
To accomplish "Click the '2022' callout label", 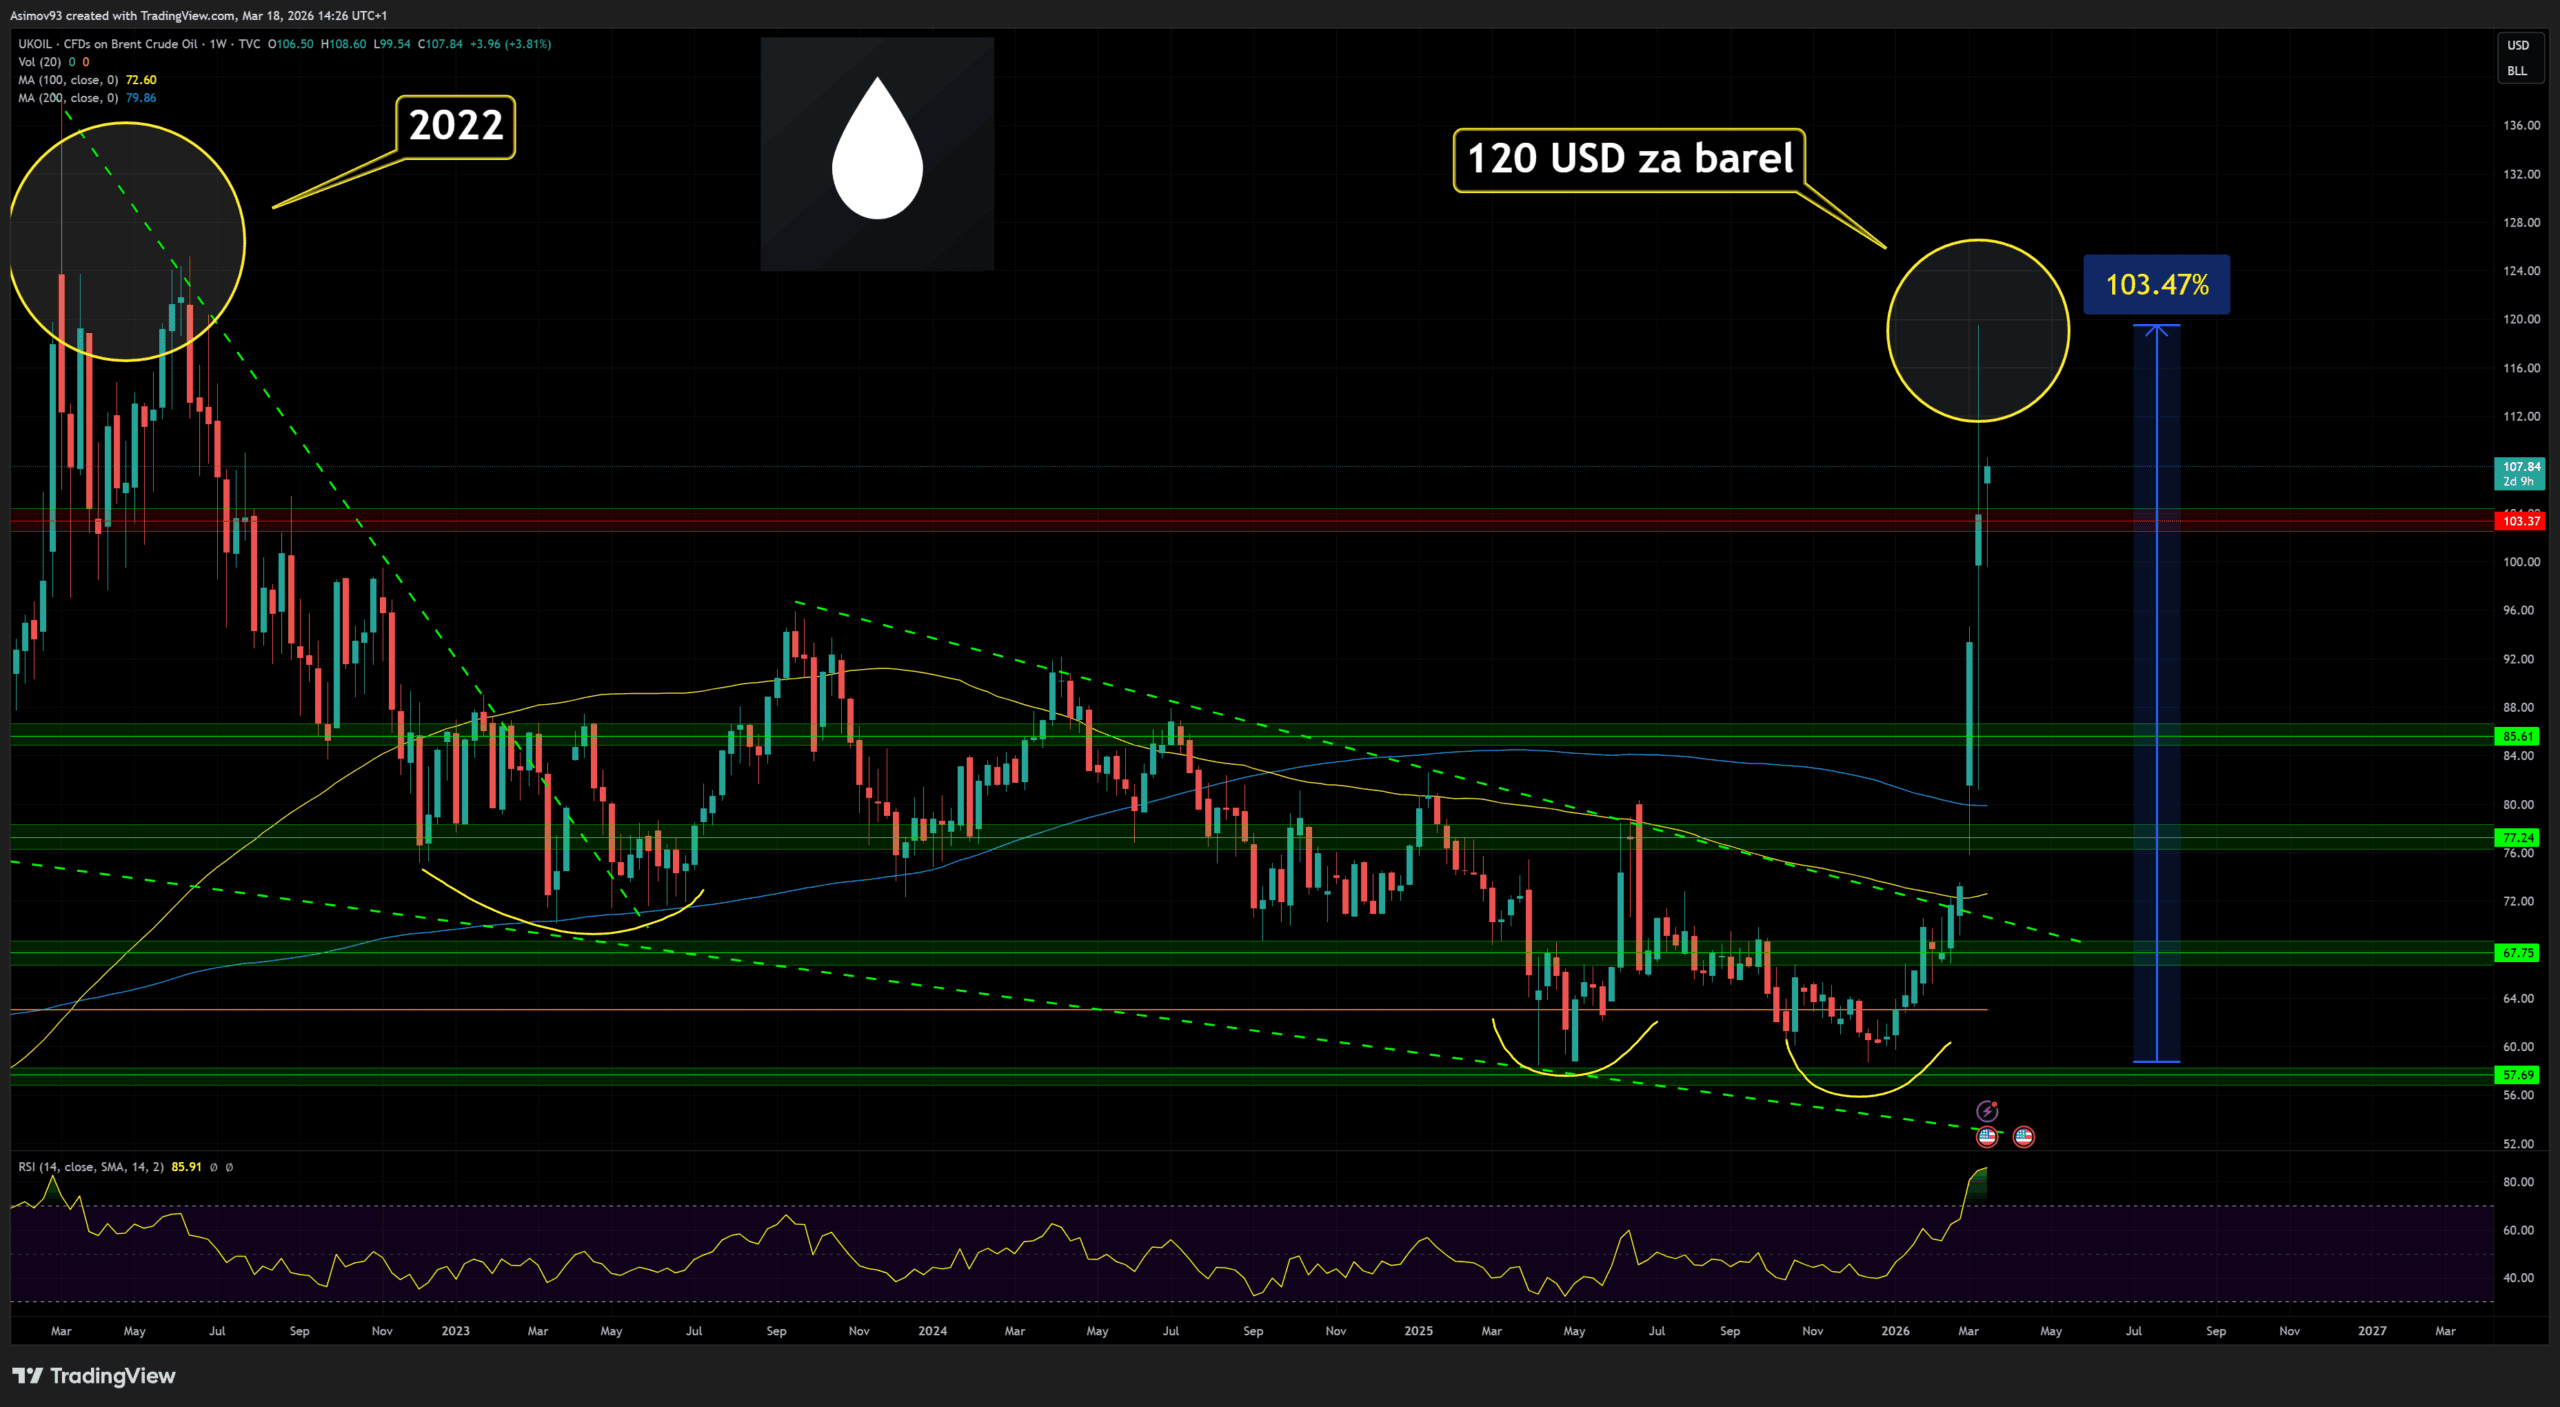I will coord(456,126).
